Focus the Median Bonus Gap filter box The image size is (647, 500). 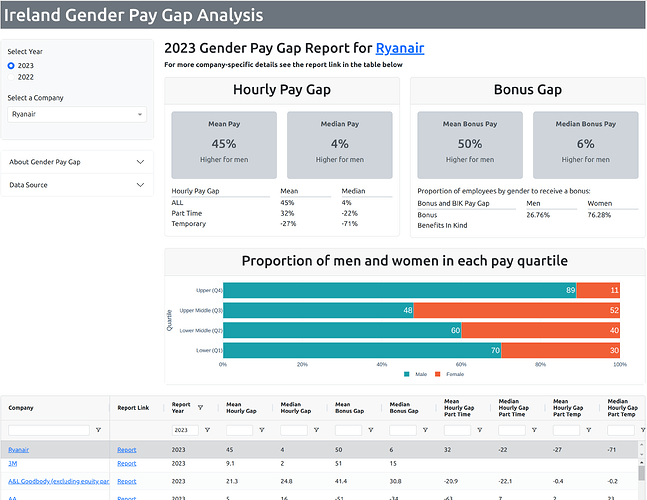[x=403, y=430]
